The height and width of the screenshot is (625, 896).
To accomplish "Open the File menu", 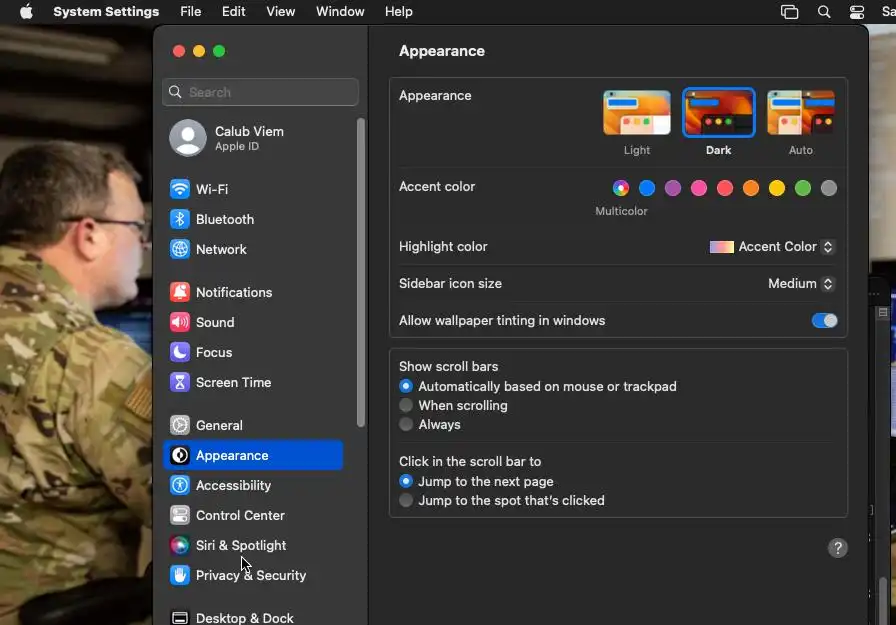I will [x=190, y=11].
